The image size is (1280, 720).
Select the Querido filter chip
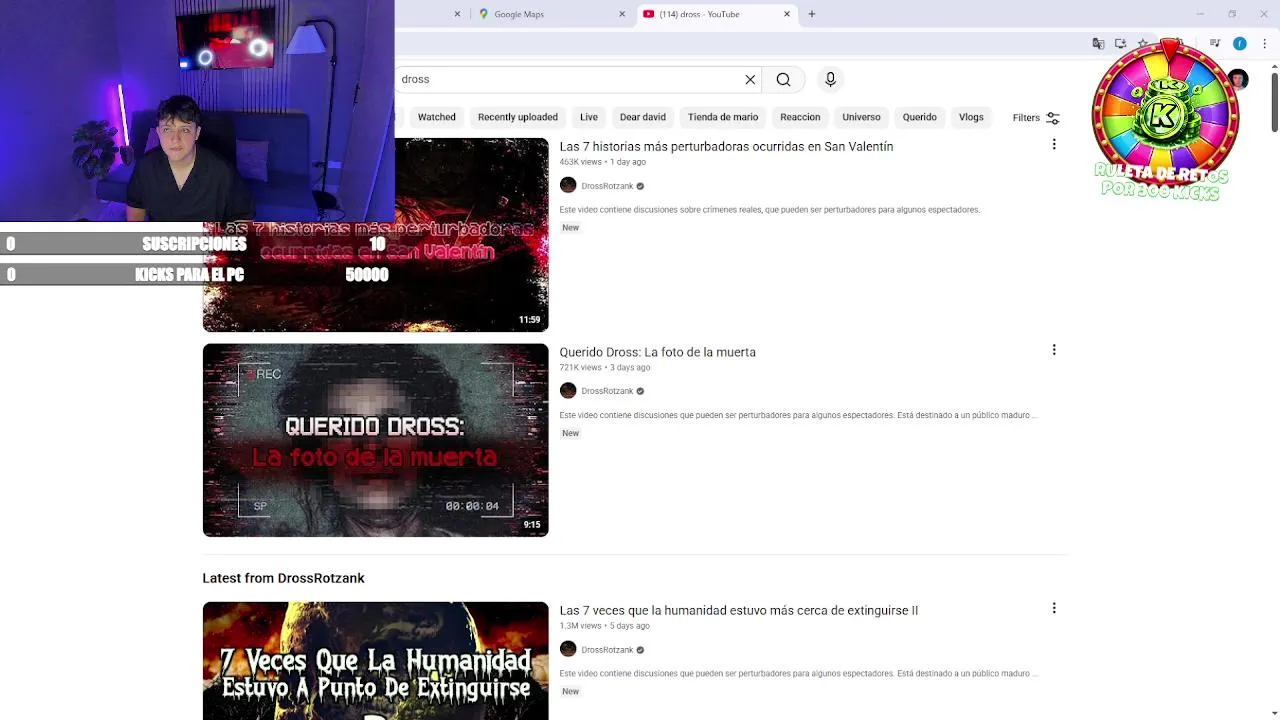pos(919,117)
